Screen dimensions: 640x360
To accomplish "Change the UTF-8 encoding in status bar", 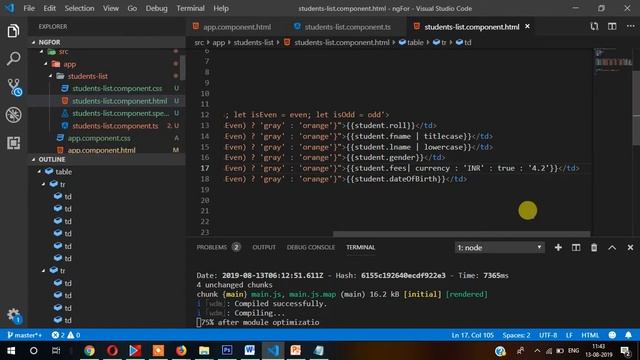I will pos(548,335).
